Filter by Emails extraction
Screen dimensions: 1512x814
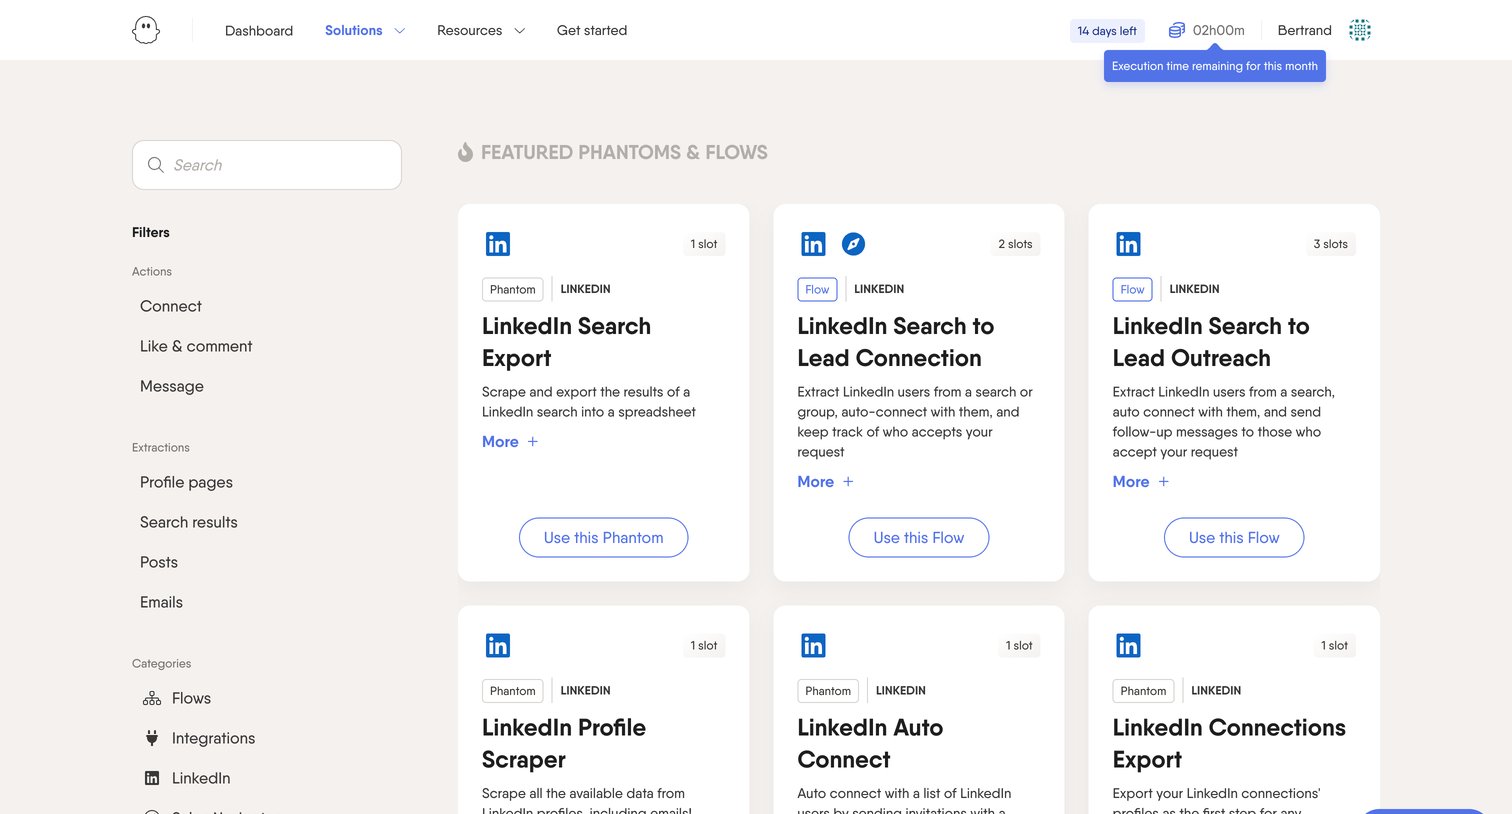[162, 602]
